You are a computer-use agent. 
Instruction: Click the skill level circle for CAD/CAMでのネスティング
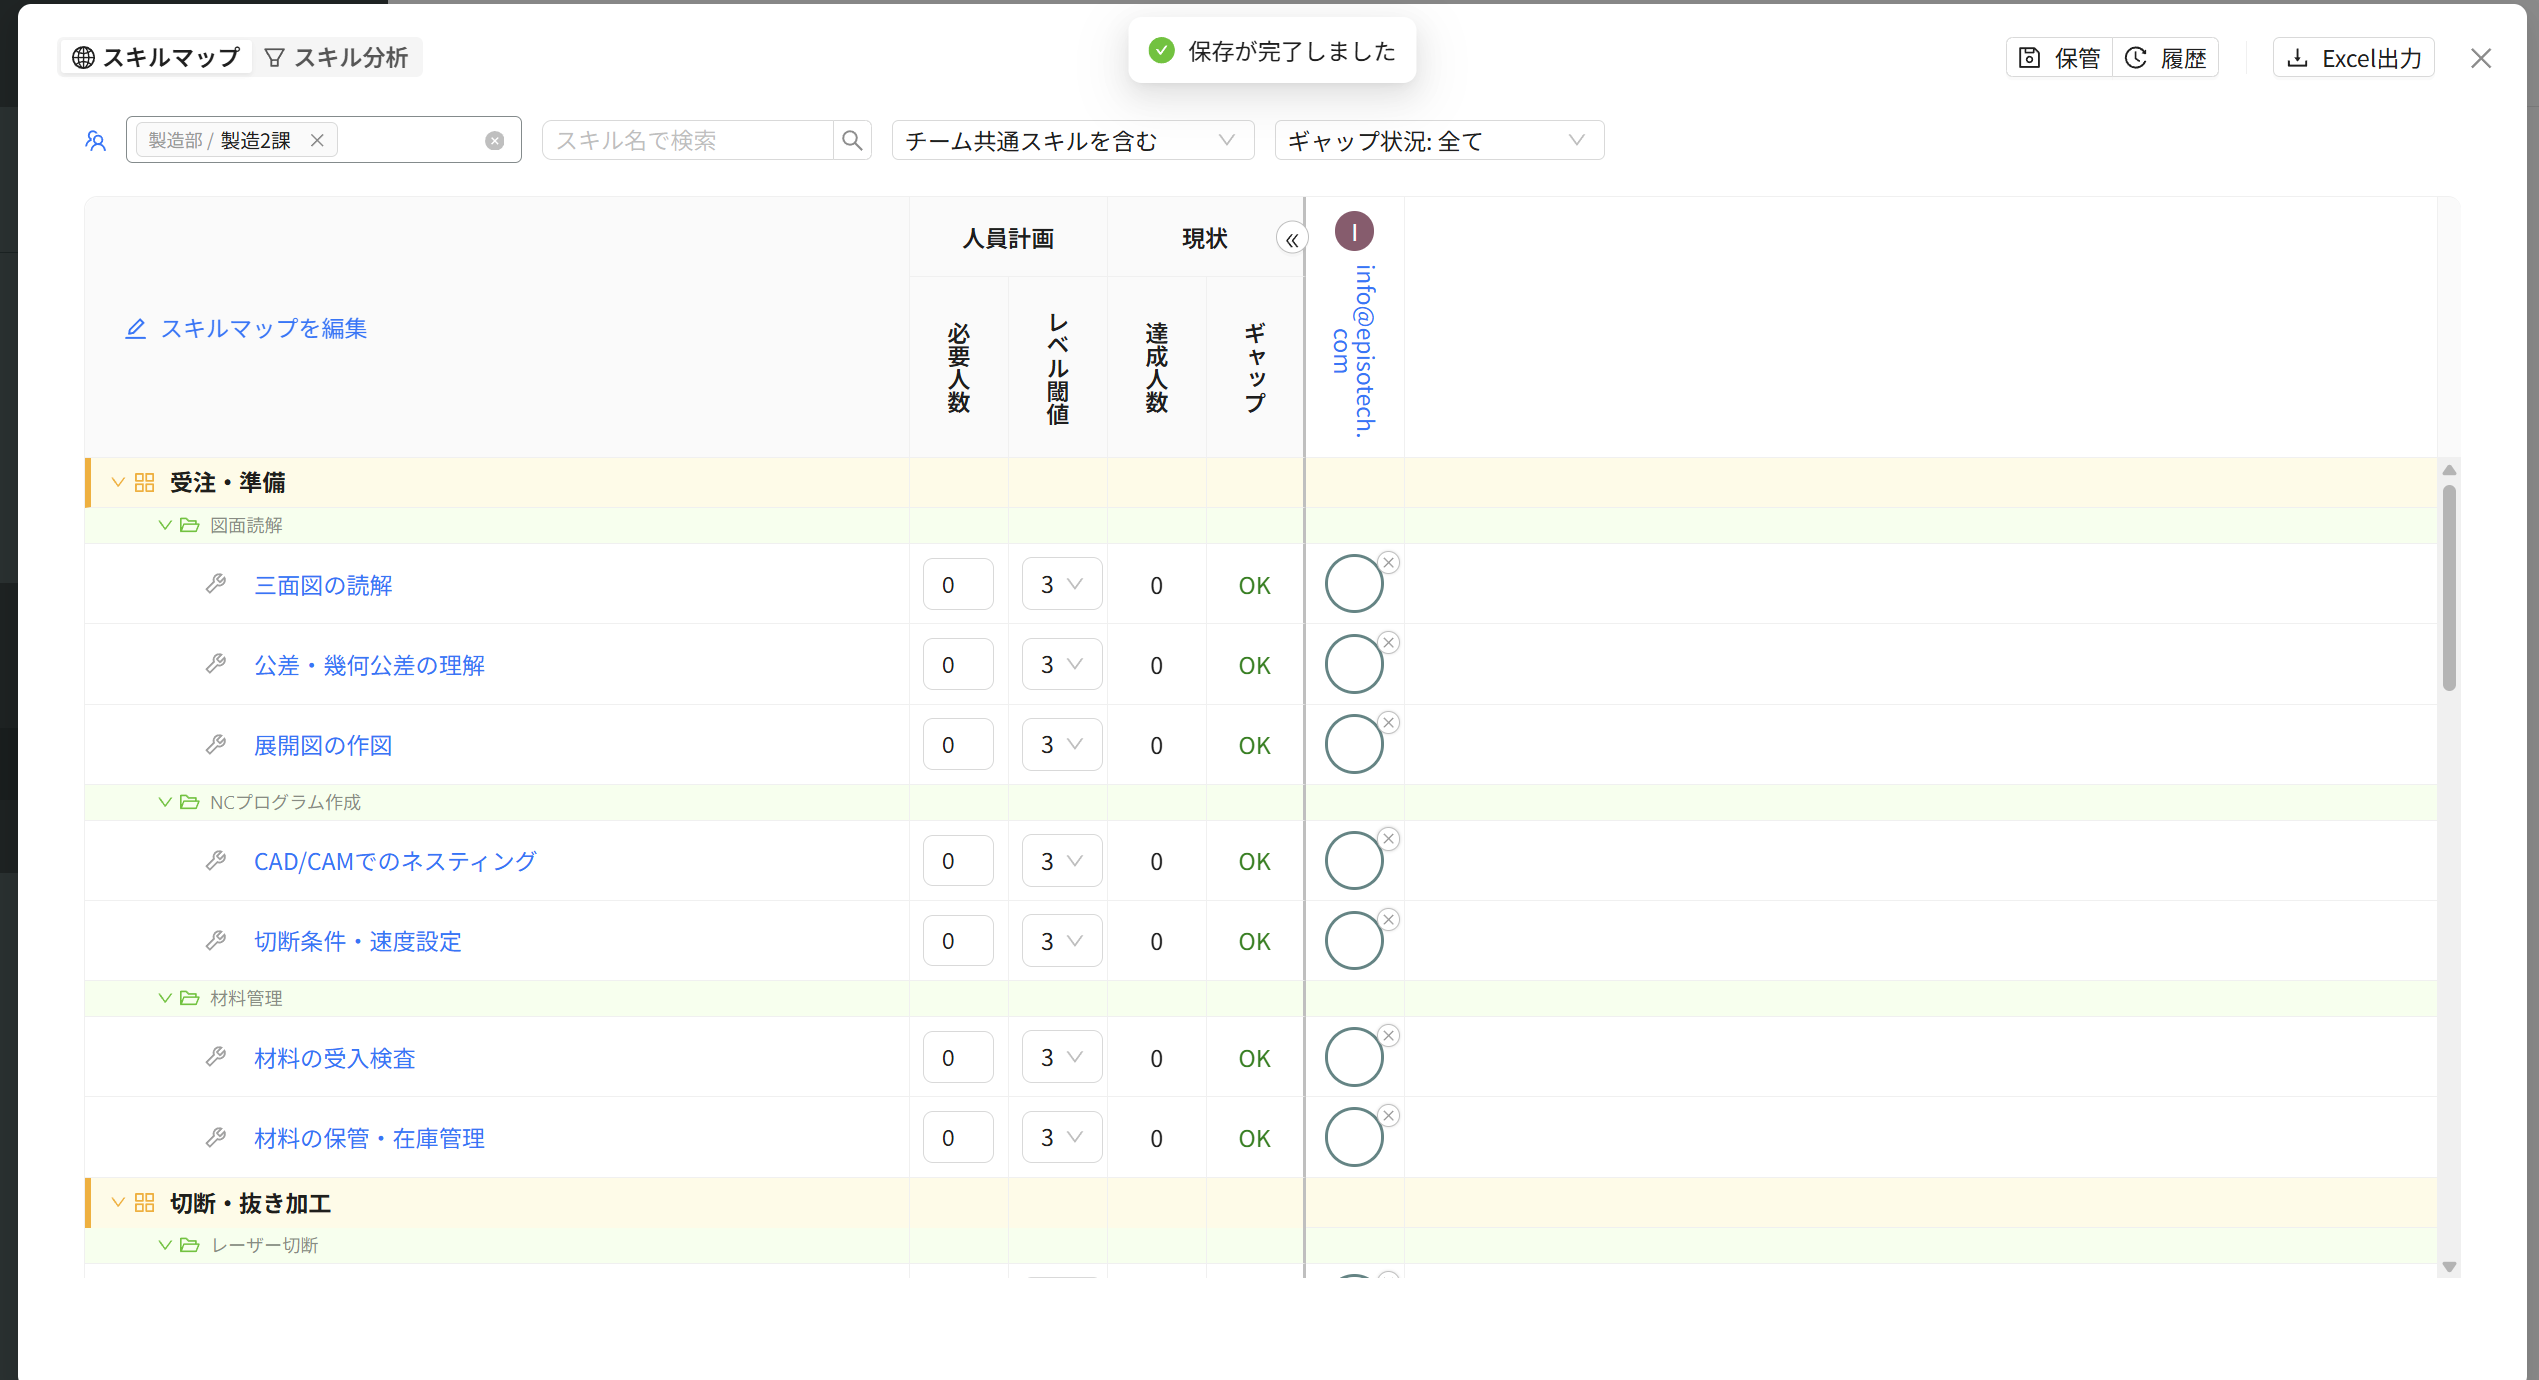click(1354, 860)
